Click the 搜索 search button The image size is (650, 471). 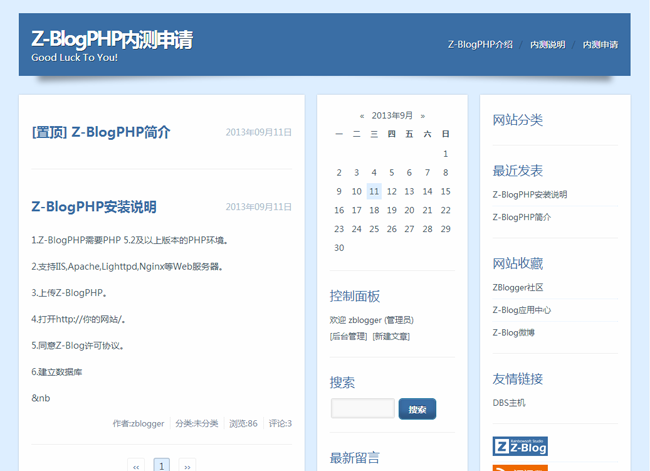click(417, 409)
